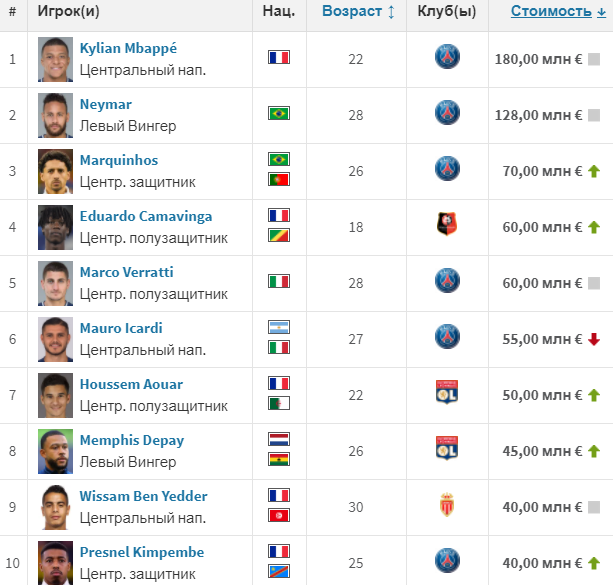Viewport: 613px width, 585px height.
Task: Open Eduardo Camavinga profile link
Action: (x=146, y=216)
